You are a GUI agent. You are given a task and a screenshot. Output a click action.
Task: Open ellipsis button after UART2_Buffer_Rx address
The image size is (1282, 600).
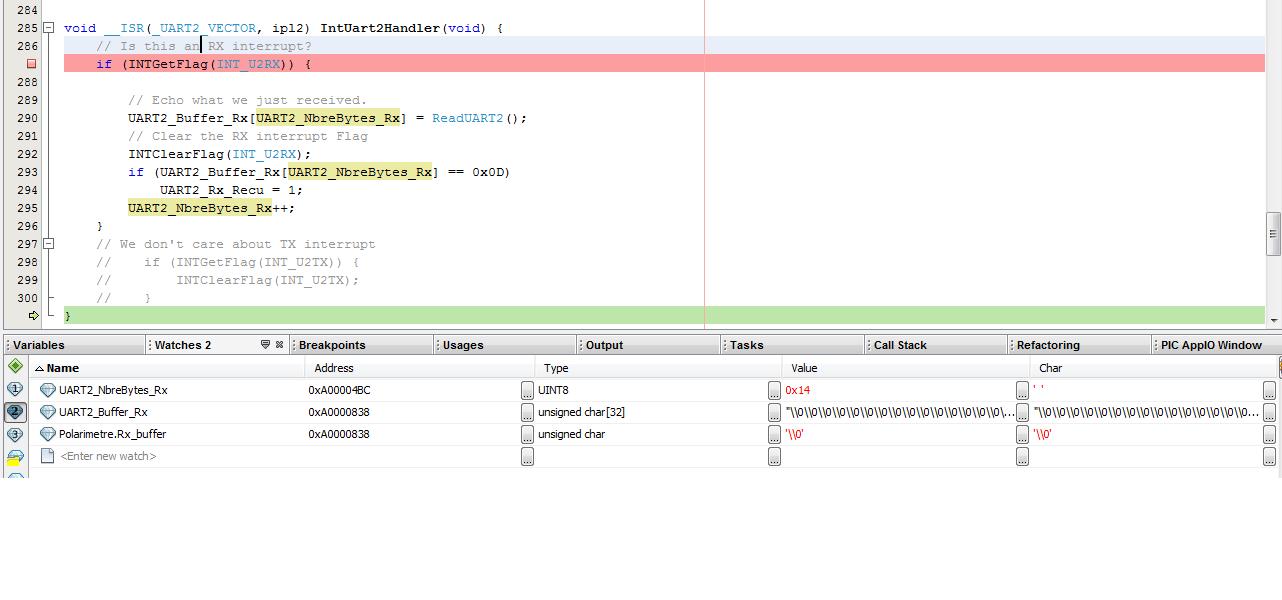527,412
